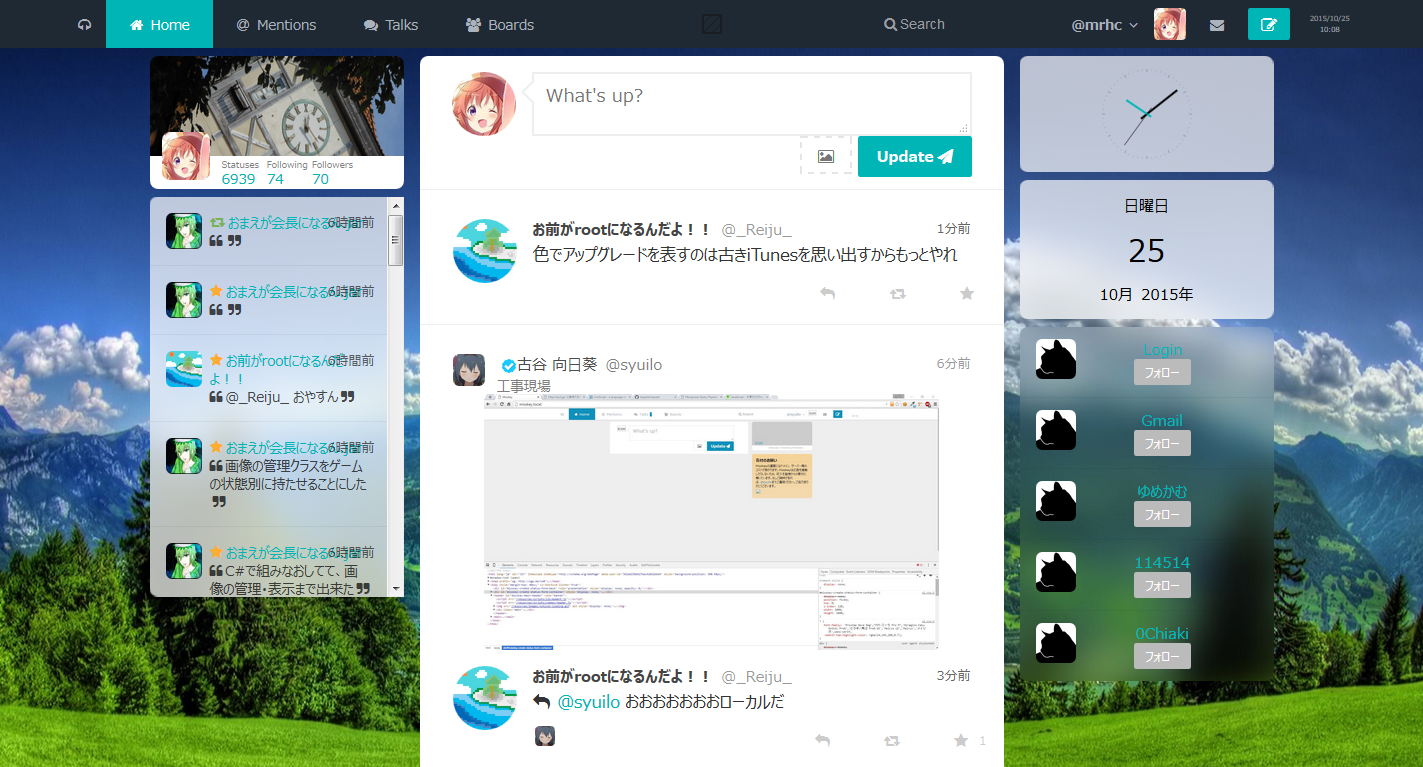
Task: Follow the ゆめかむ user
Action: pos(1162,514)
